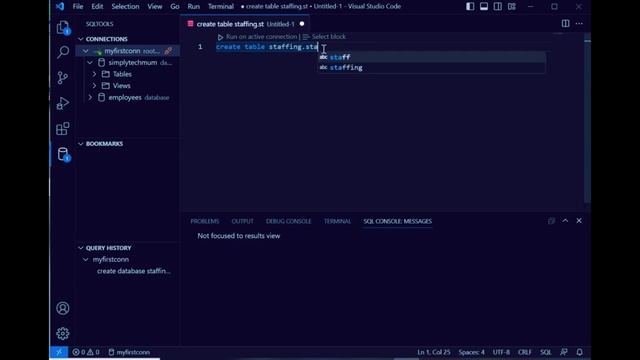Viewport: 640px width, 360px height.
Task: Open the Extensions view icon
Action: pos(63,129)
